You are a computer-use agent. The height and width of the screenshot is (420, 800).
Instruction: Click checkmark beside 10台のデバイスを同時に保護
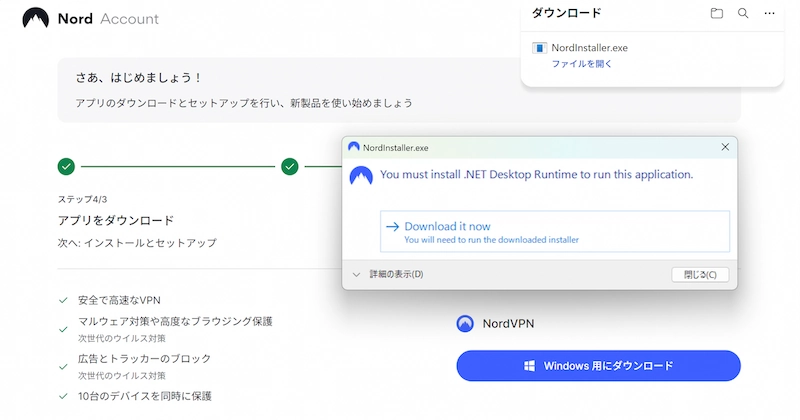(x=63, y=396)
